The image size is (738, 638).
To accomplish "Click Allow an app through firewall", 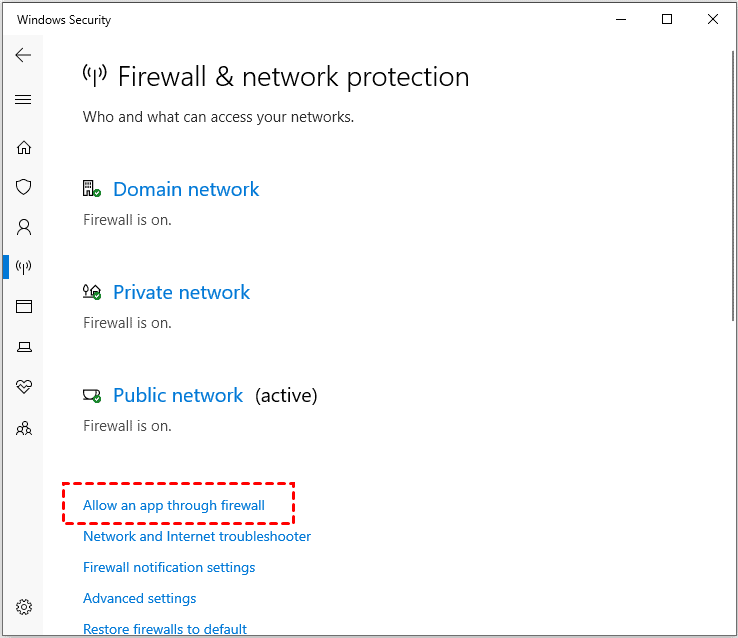I will point(174,506).
